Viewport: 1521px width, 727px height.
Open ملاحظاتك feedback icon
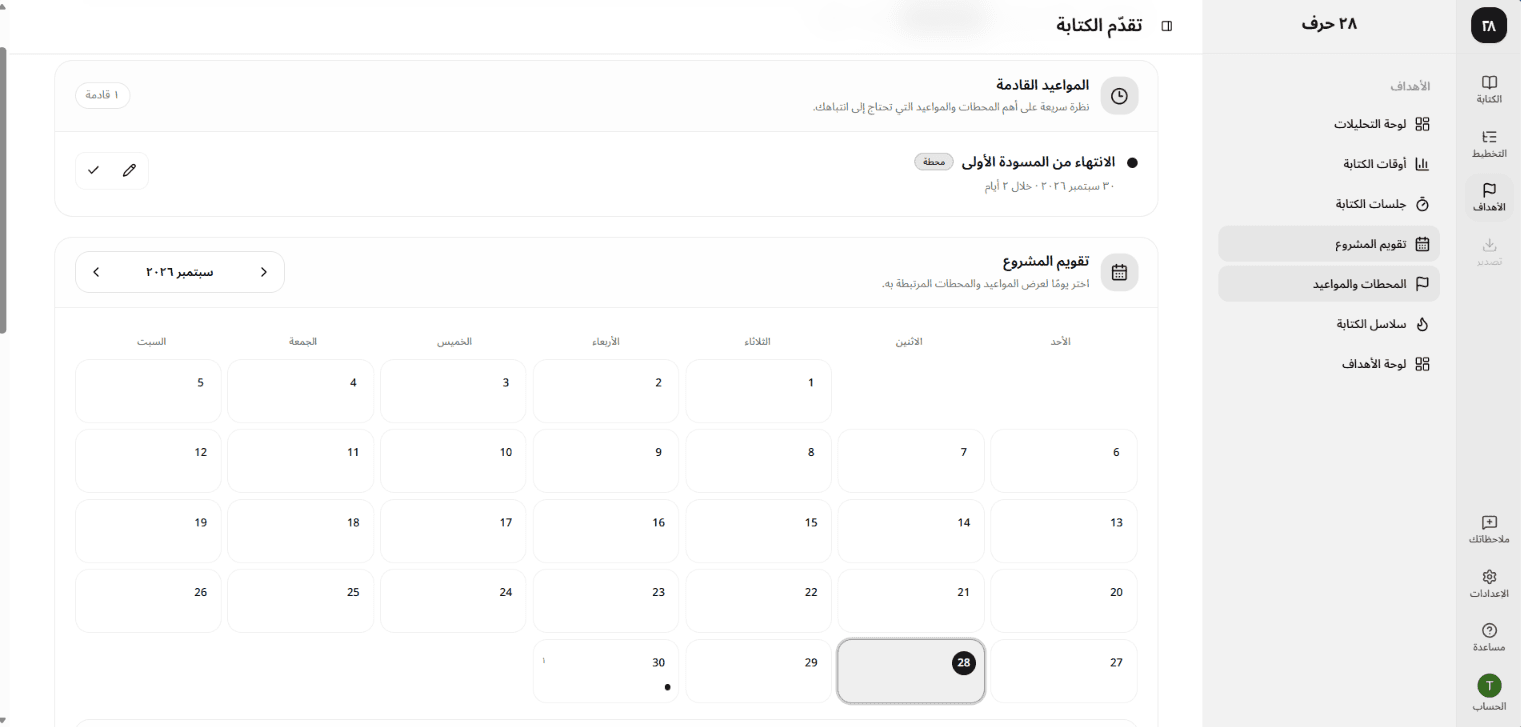point(1488,529)
